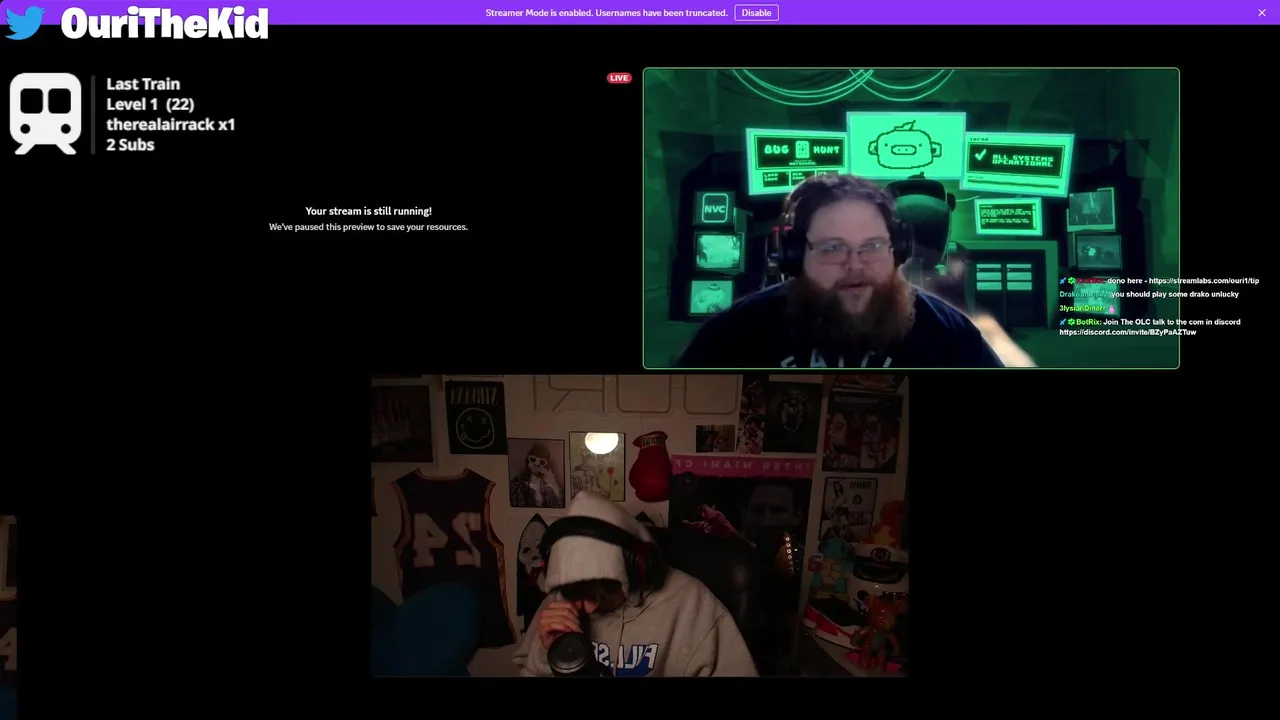Click the '2 Subs' text
Image resolution: width=1280 pixels, height=720 pixels.
pyautogui.click(x=130, y=144)
